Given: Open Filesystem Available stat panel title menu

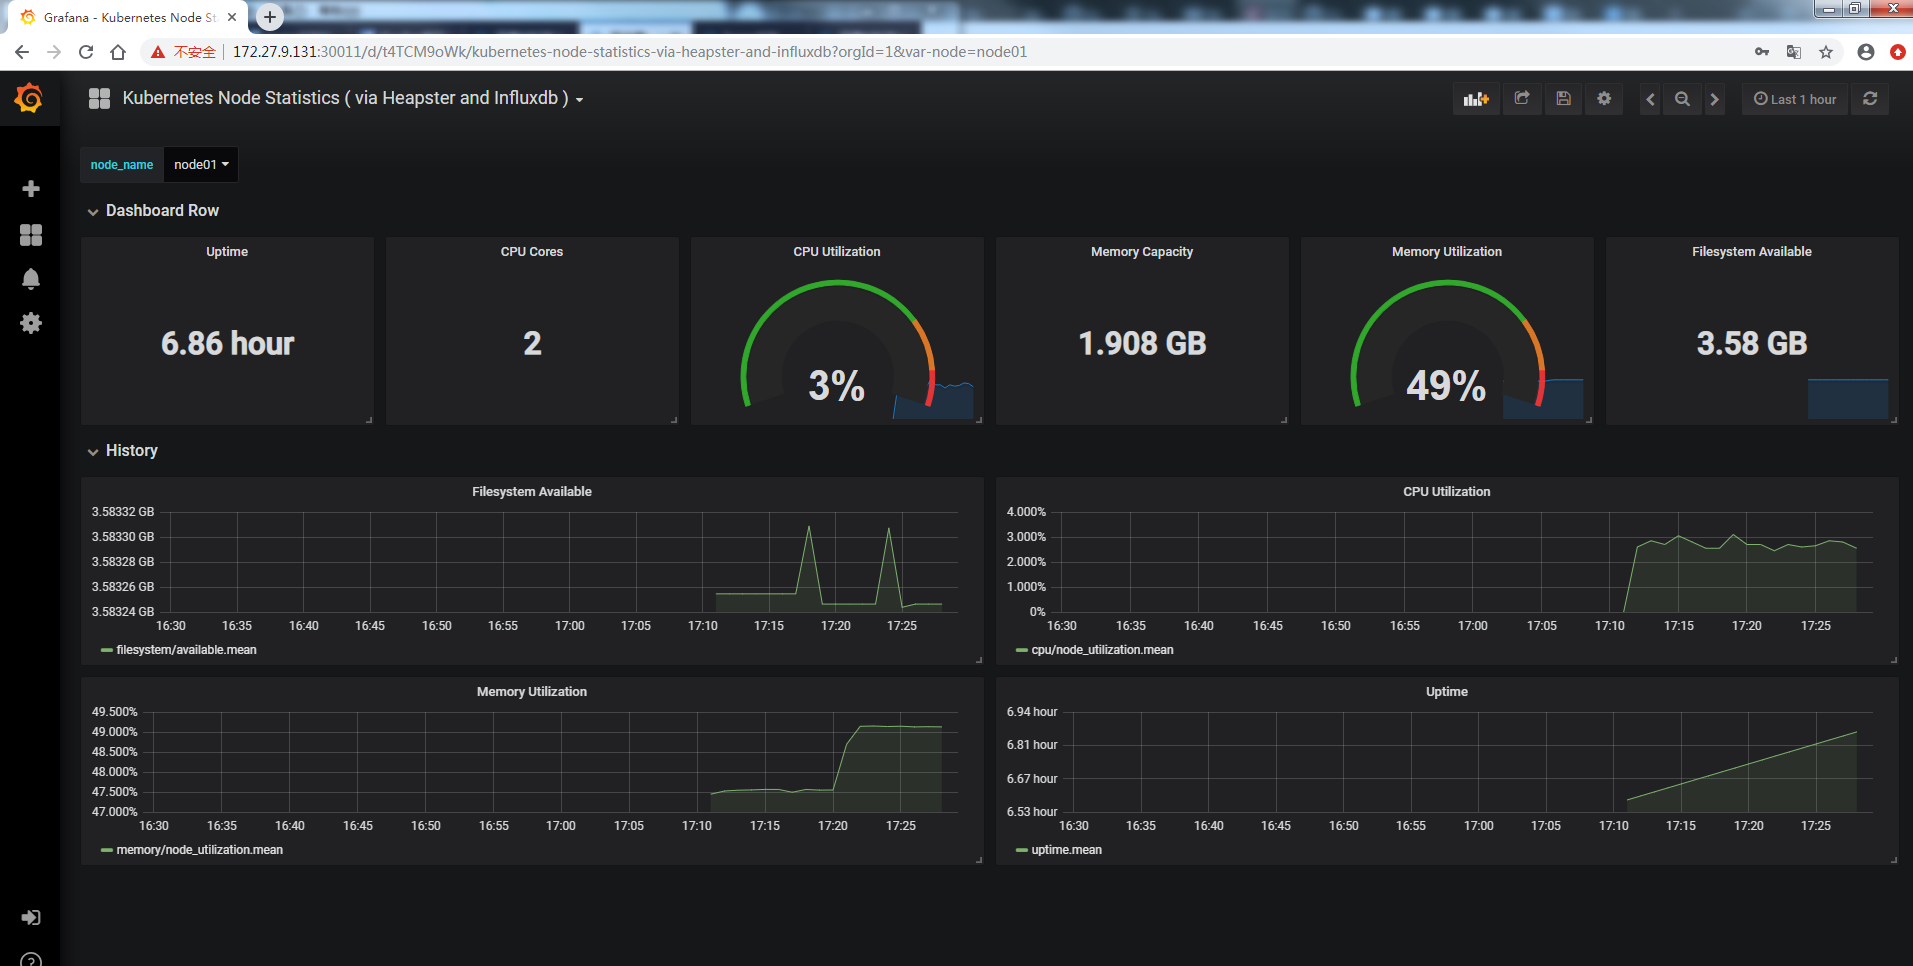Looking at the screenshot, I should point(1752,252).
